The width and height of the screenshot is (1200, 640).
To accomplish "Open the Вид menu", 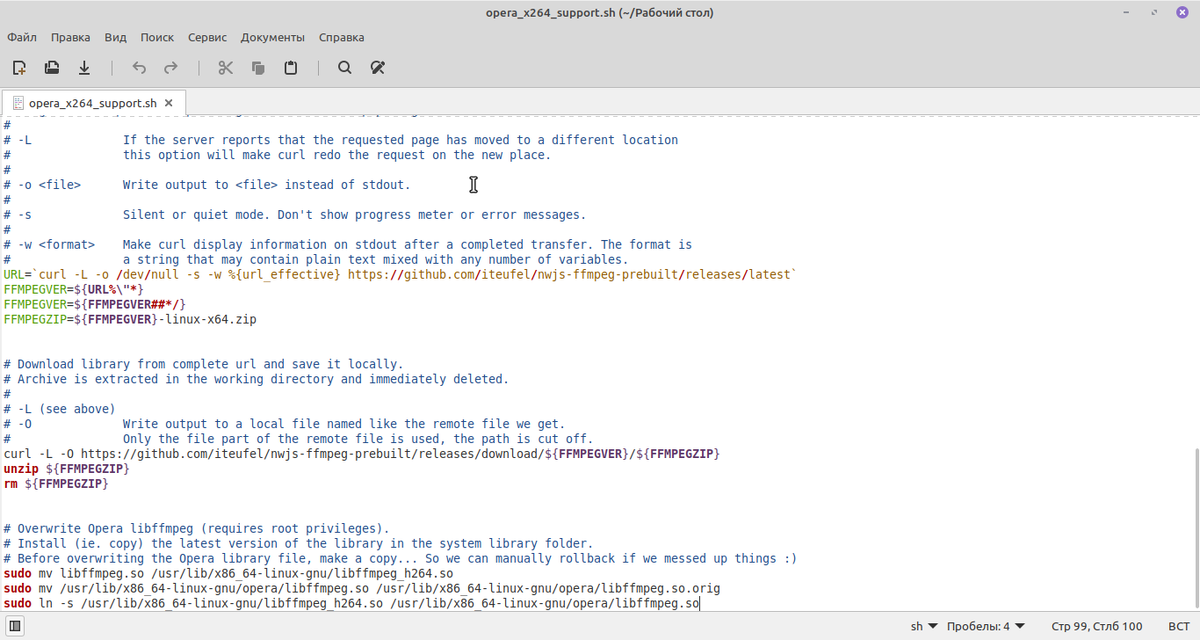I will tap(116, 37).
